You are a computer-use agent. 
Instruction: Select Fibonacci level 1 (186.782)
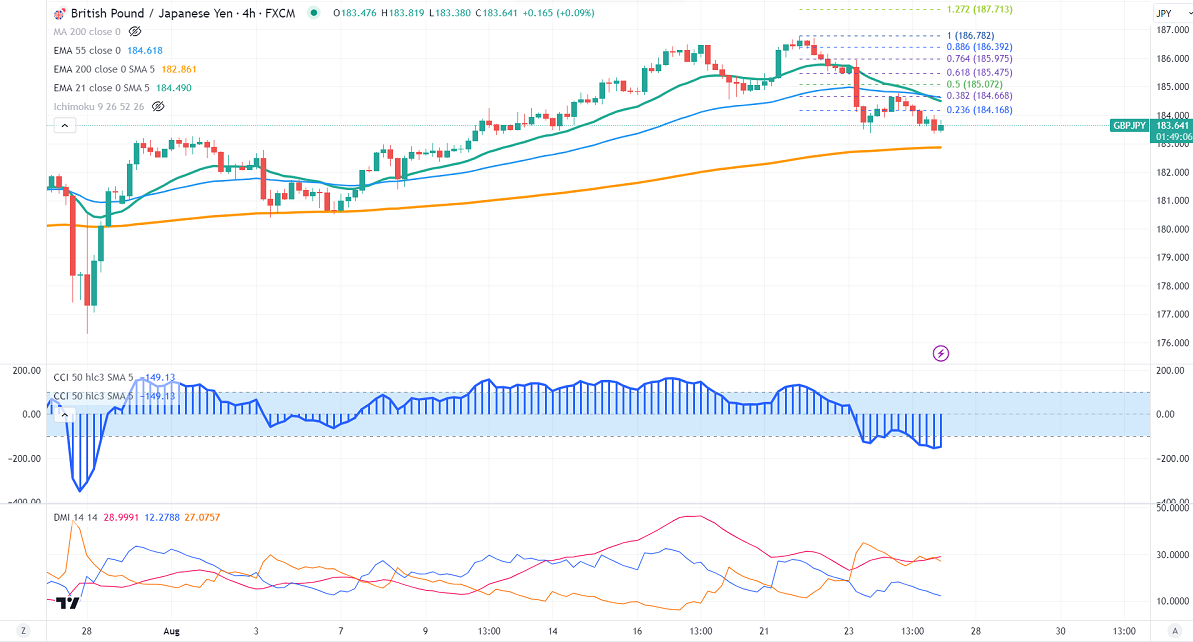coord(970,36)
